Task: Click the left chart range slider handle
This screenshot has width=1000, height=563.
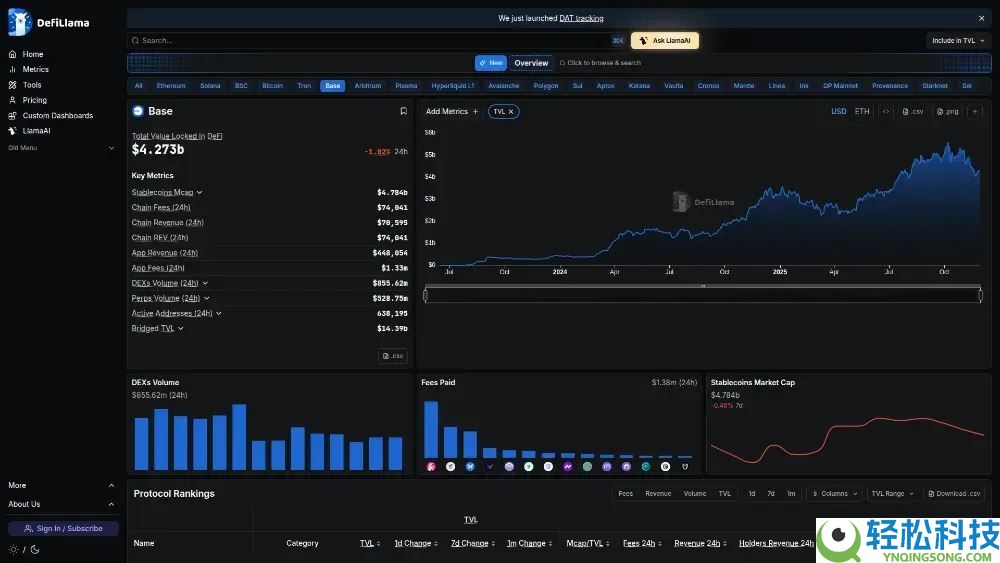Action: (x=425, y=295)
